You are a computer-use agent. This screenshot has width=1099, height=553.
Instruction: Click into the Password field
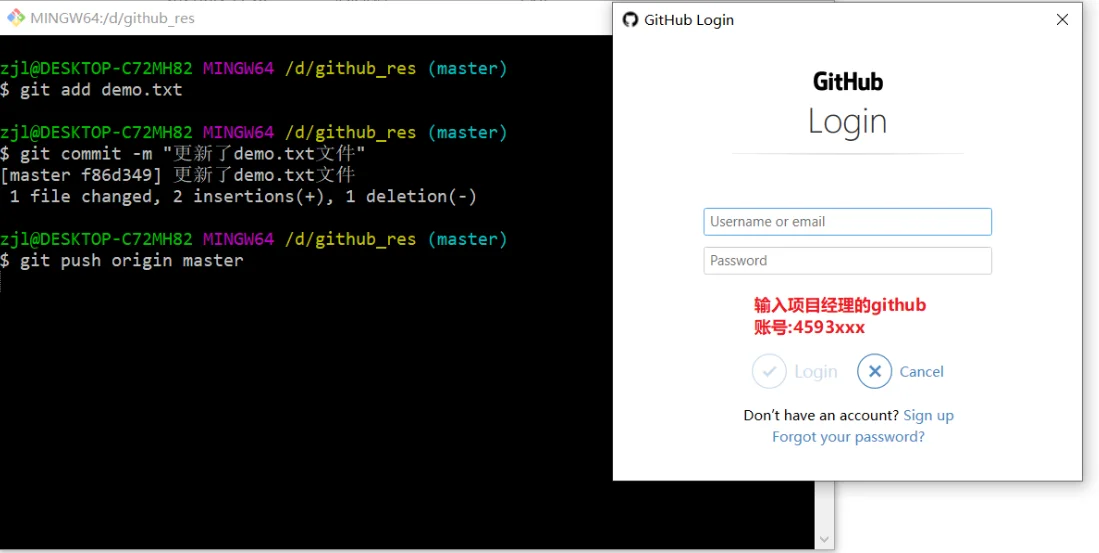(x=847, y=261)
